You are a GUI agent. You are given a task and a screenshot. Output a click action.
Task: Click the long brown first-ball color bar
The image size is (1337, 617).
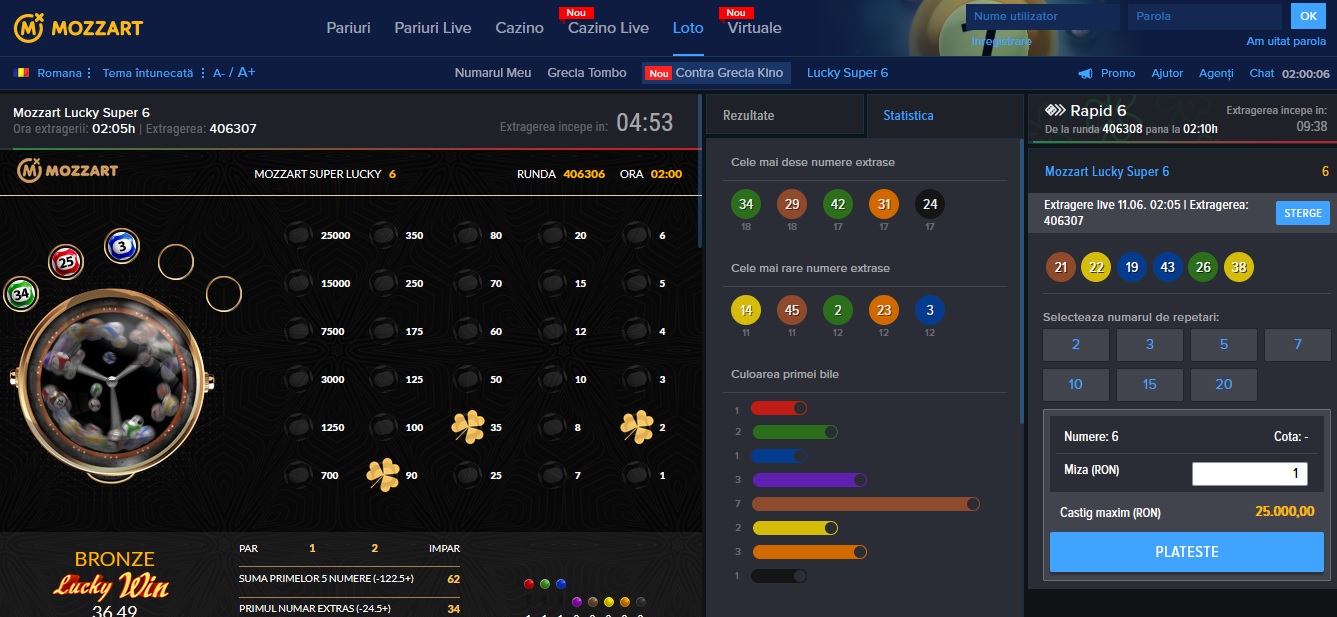tap(866, 504)
